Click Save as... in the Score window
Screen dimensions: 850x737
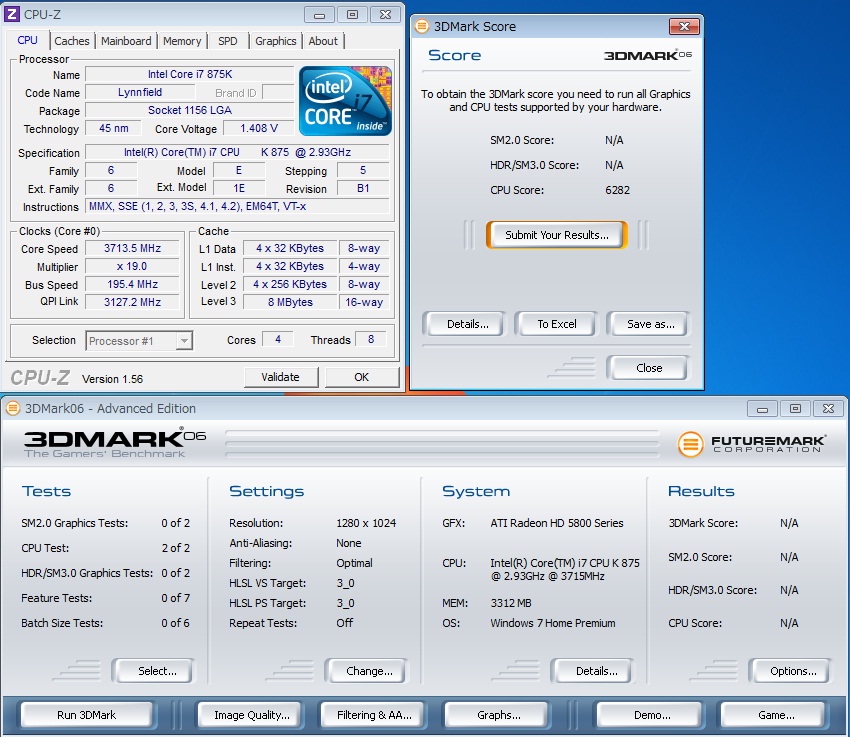click(650, 324)
